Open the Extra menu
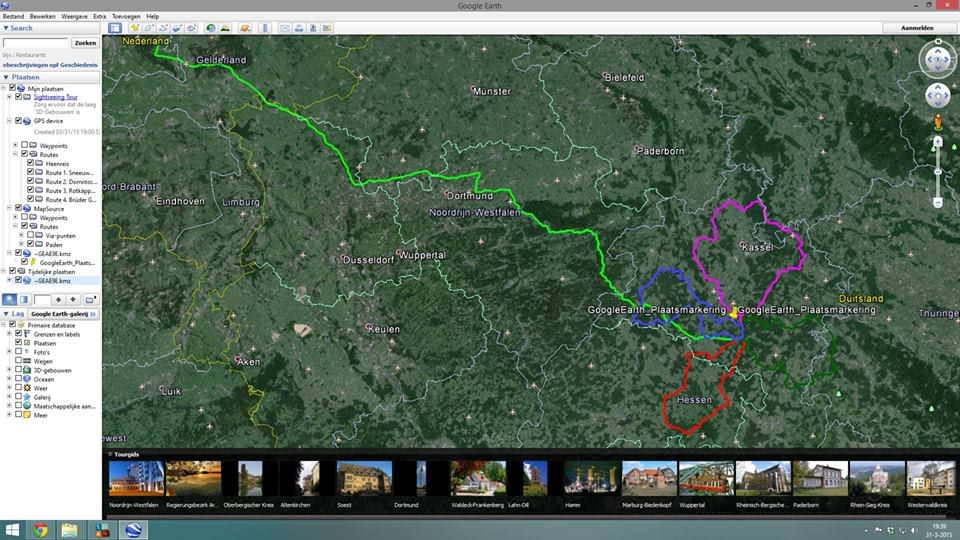Viewport: 960px width, 540px height. click(100, 17)
